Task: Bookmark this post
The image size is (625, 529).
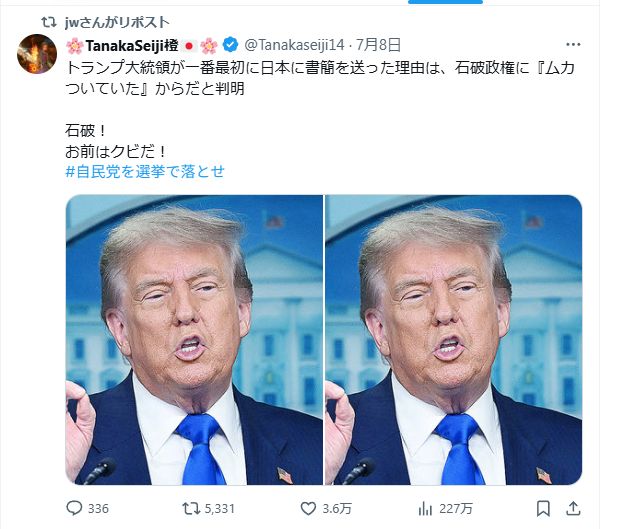Action: tap(543, 509)
